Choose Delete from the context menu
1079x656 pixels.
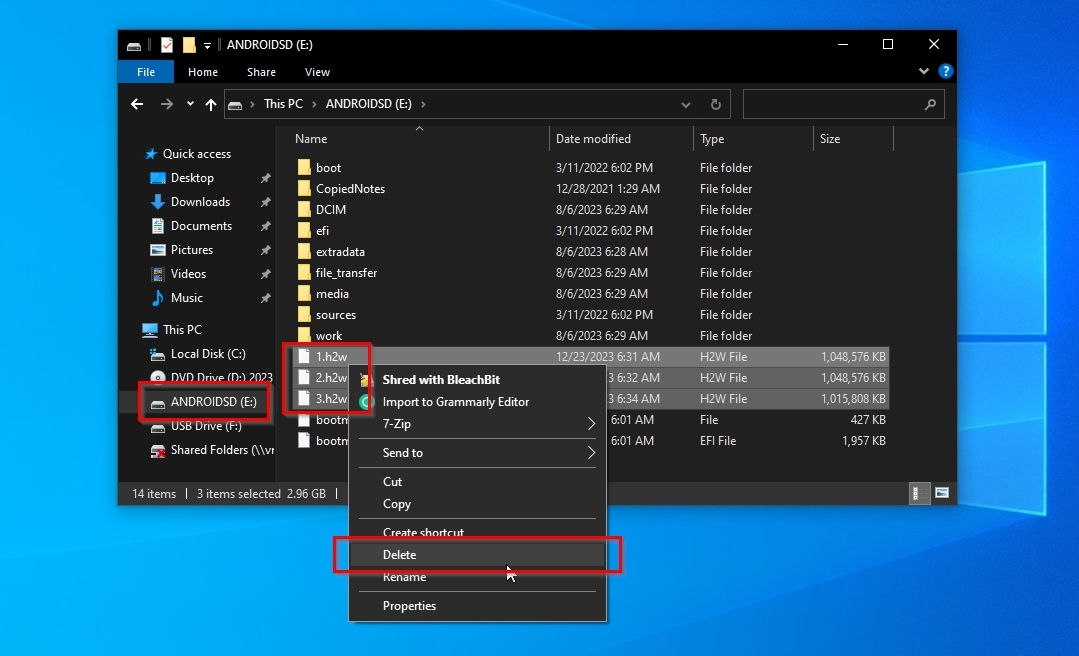[x=400, y=555]
